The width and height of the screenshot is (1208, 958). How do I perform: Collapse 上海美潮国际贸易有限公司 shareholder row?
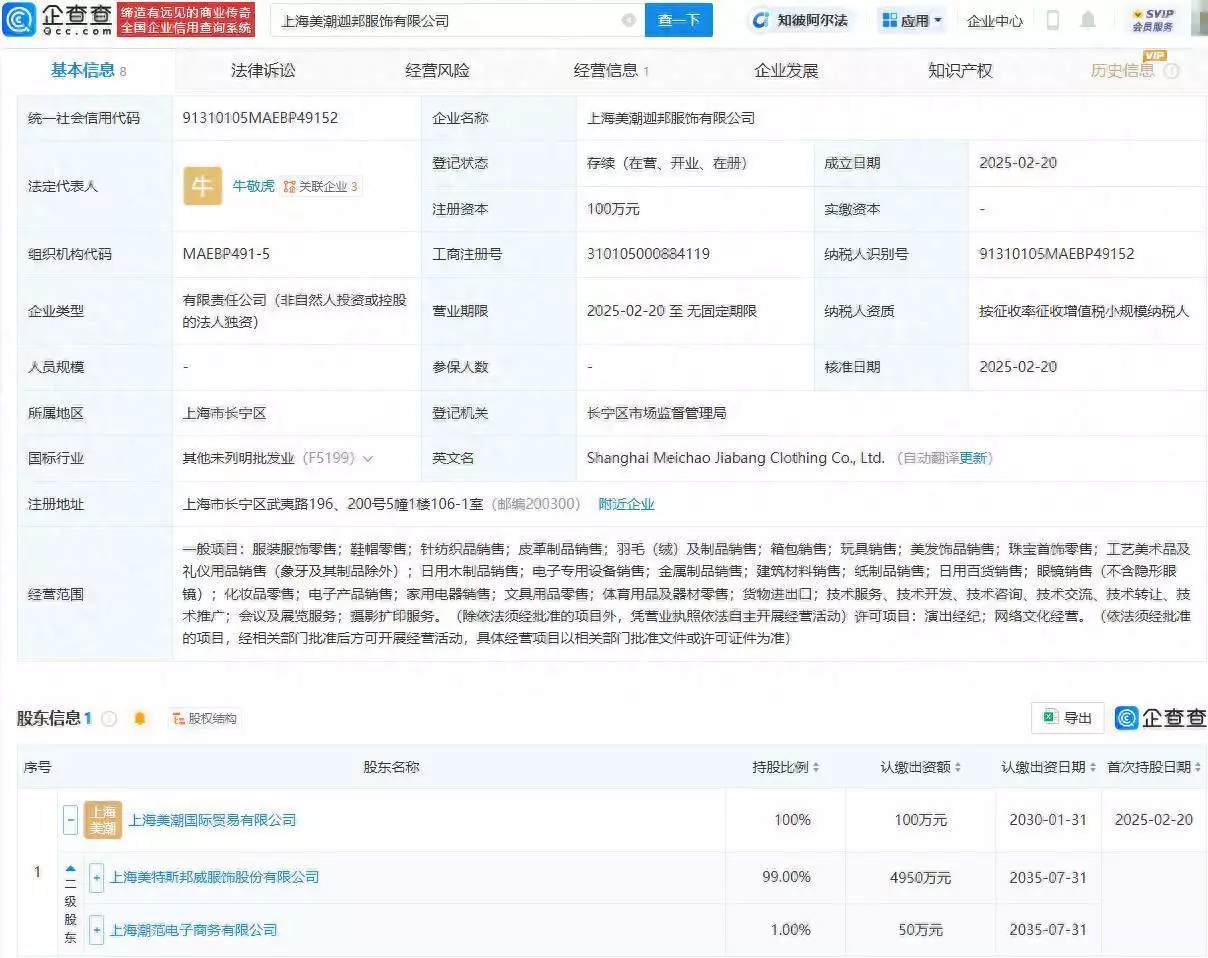70,820
